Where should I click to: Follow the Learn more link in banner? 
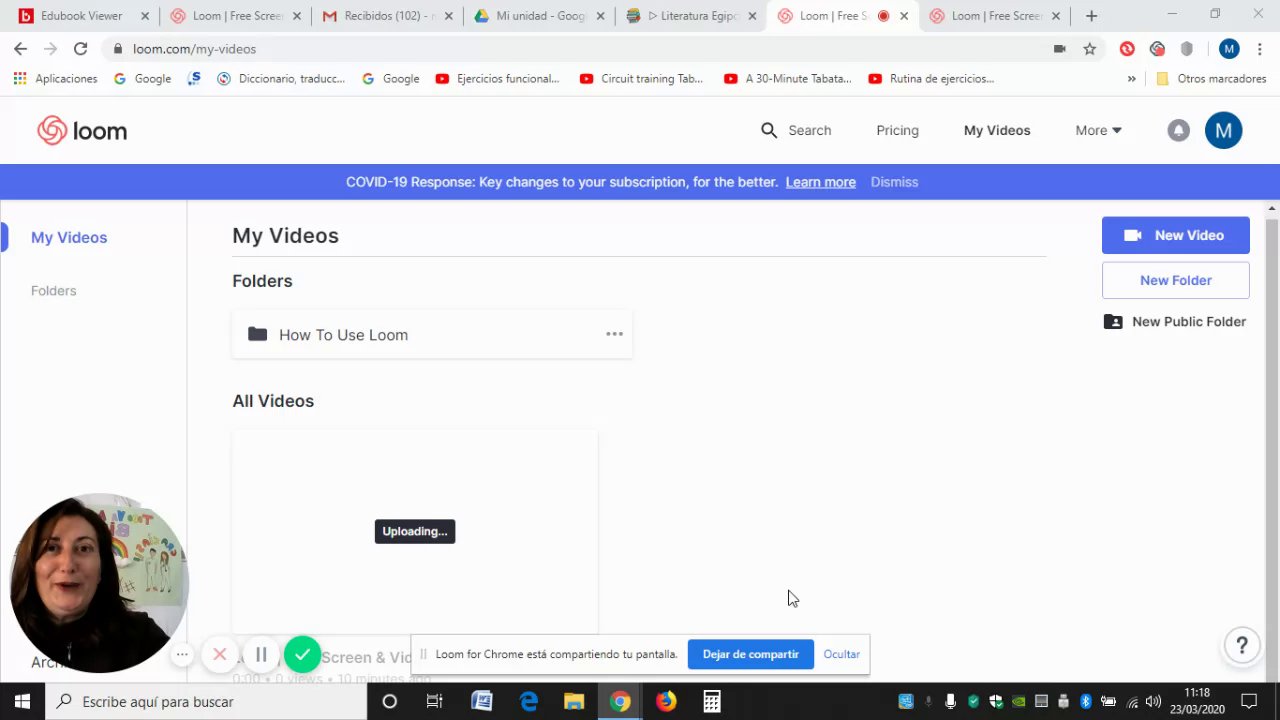pos(821,182)
